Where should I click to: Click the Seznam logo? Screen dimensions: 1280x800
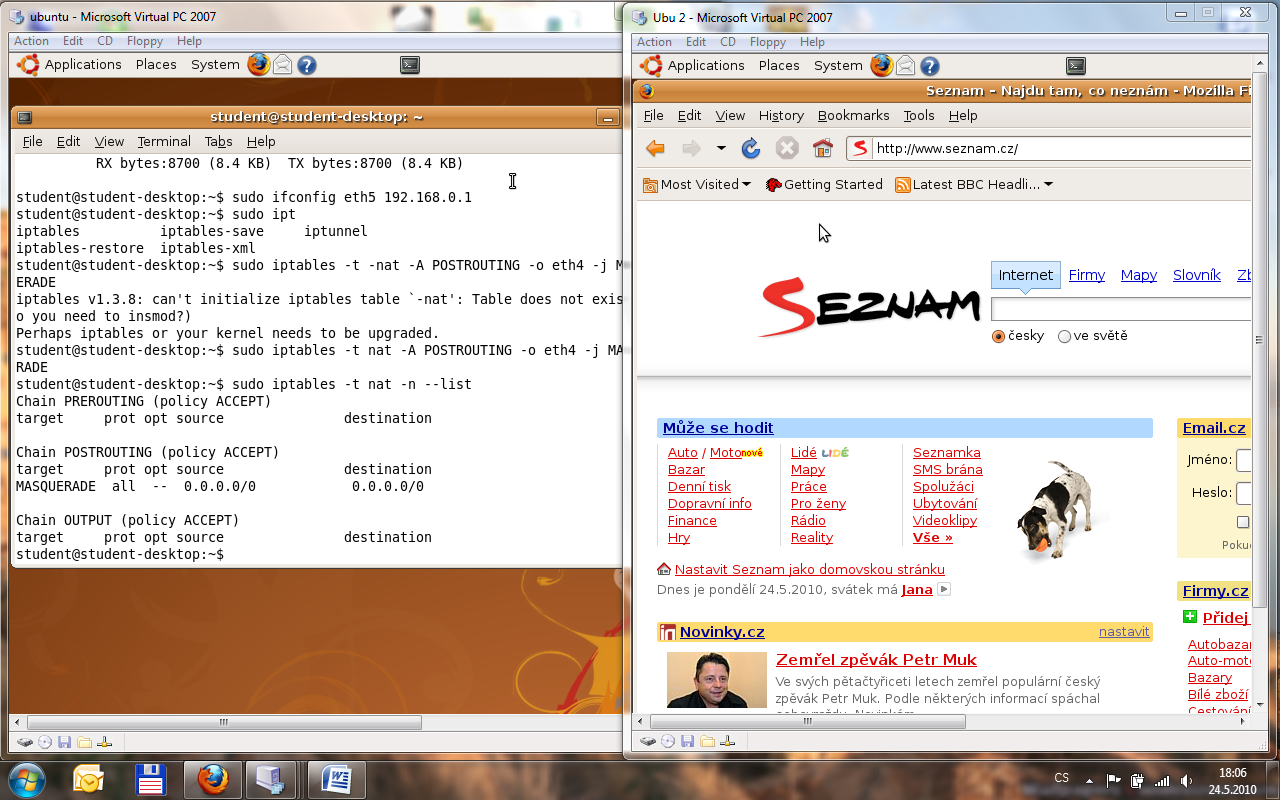coord(869,306)
